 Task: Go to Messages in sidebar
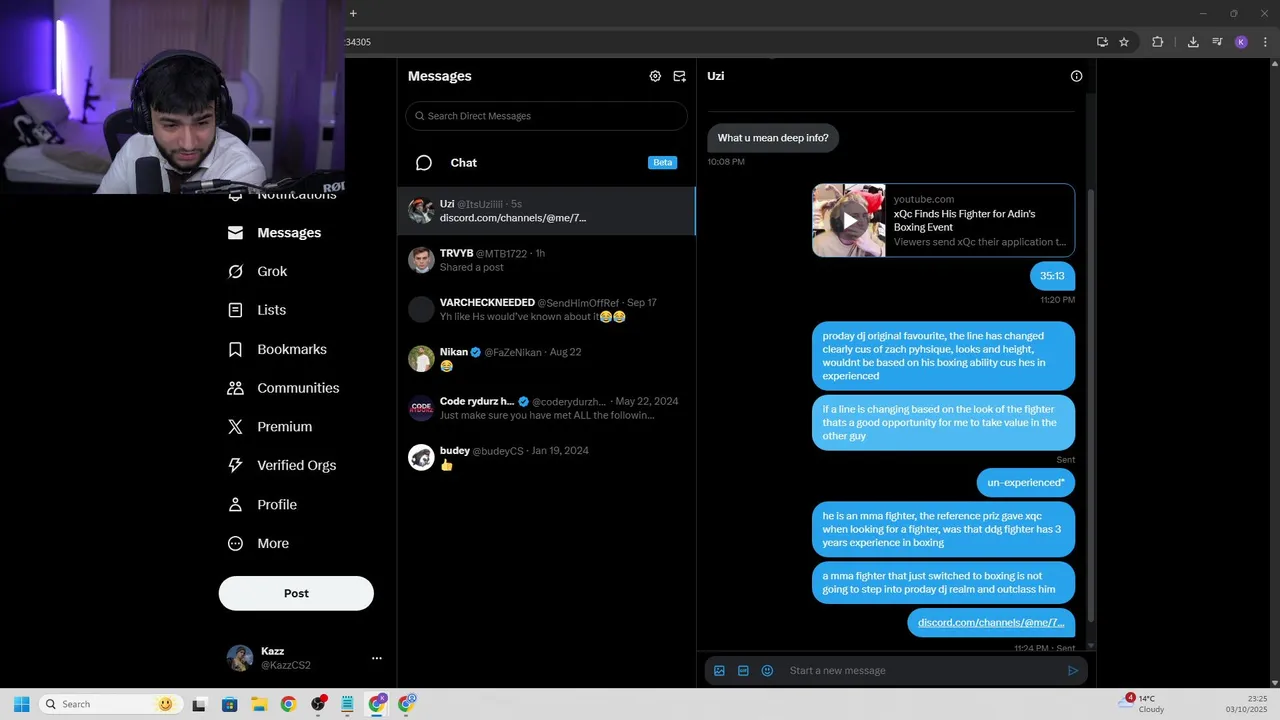coord(275,233)
